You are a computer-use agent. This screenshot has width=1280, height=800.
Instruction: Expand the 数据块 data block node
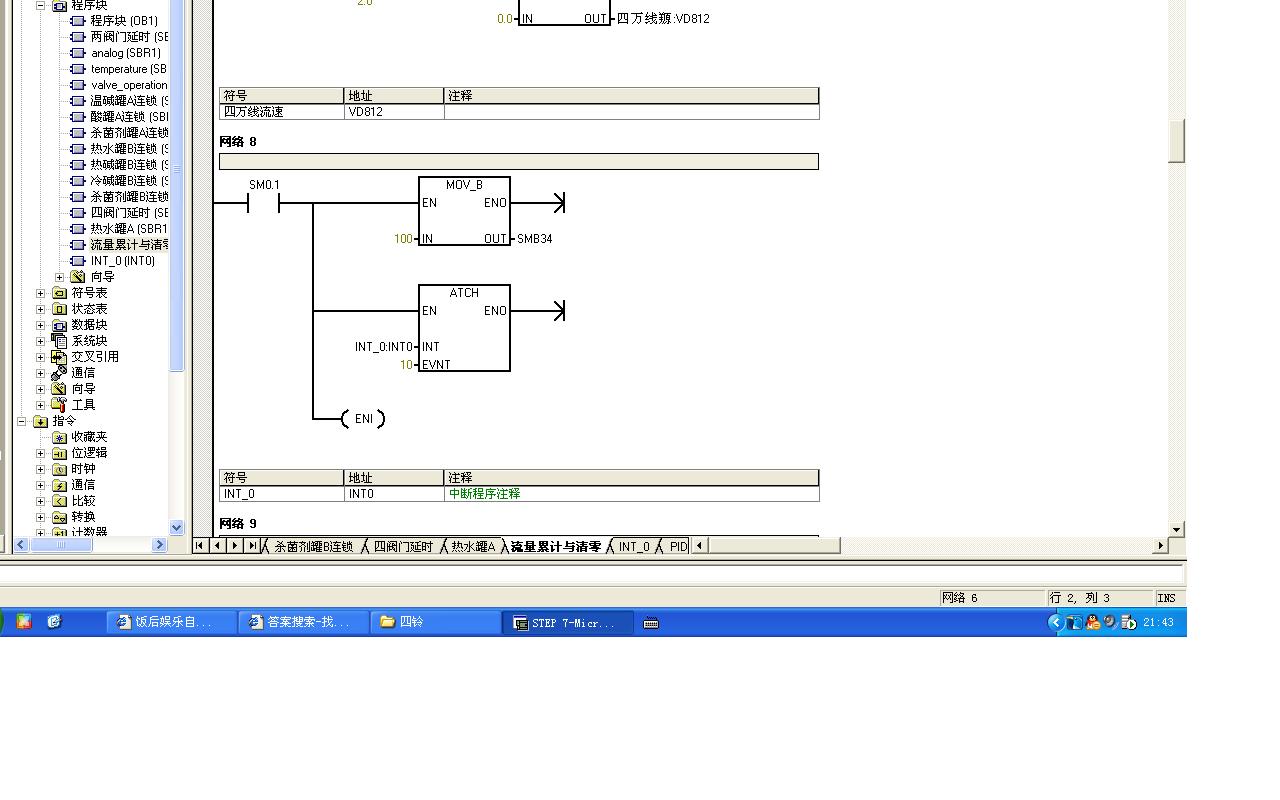pos(41,325)
